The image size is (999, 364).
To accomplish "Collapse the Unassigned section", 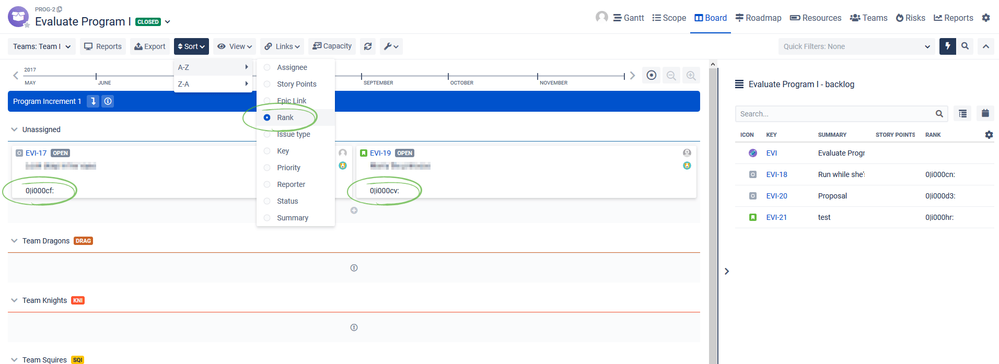I will pyautogui.click(x=14, y=129).
